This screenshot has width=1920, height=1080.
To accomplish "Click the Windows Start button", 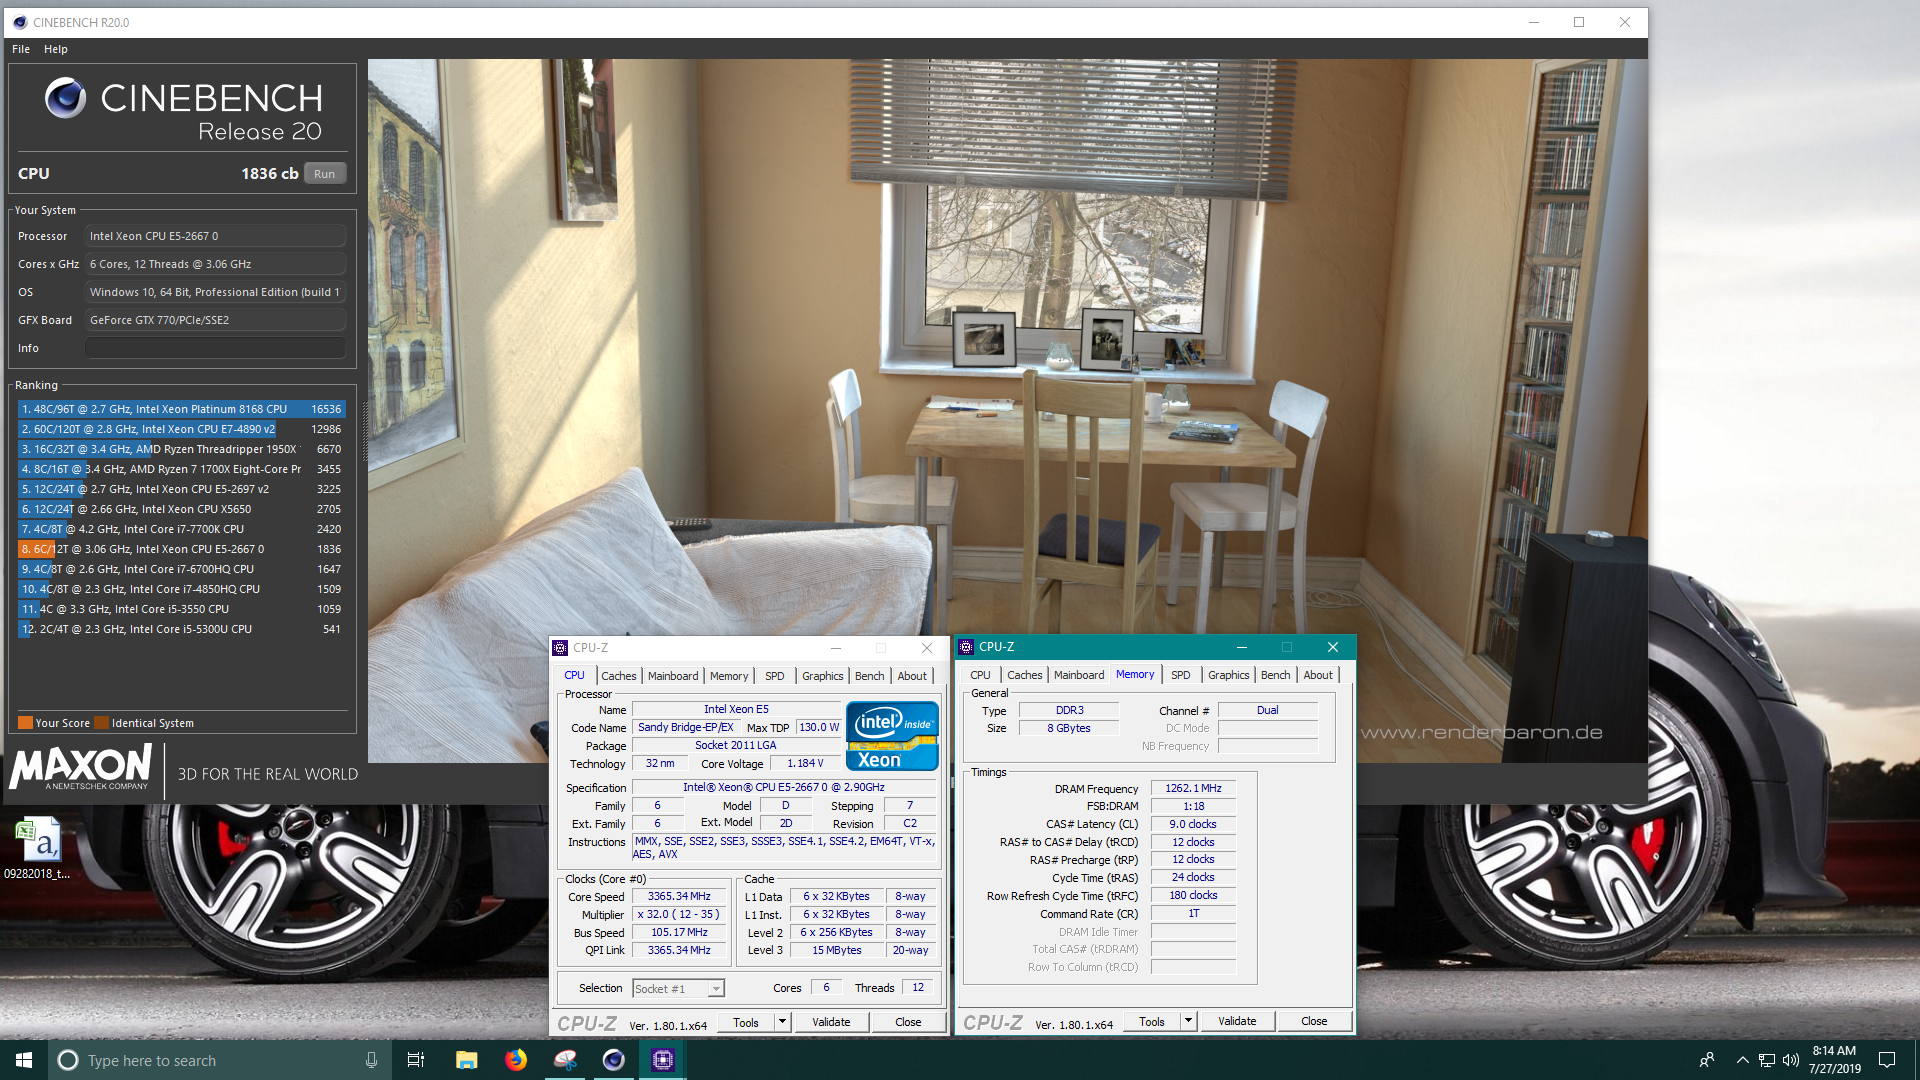I will pyautogui.click(x=24, y=1060).
